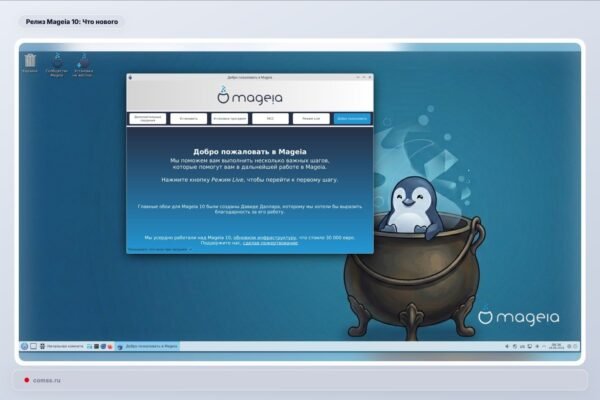Minimize the Добро пожаловать в Mageia window
Screen dimensions: 600x400
click(x=358, y=77)
